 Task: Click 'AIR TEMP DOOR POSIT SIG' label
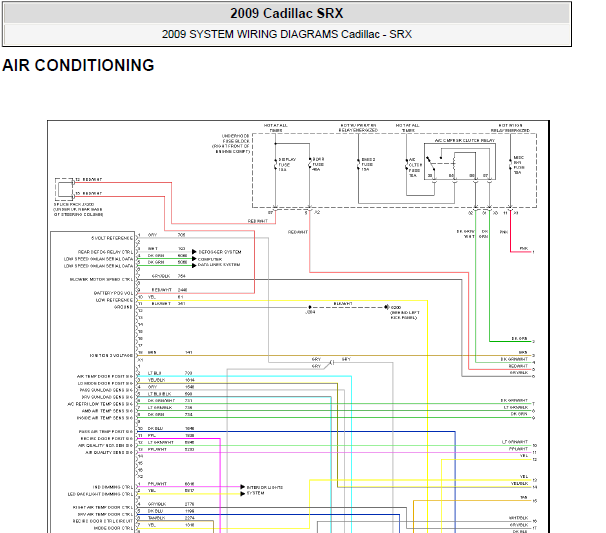tap(105, 376)
